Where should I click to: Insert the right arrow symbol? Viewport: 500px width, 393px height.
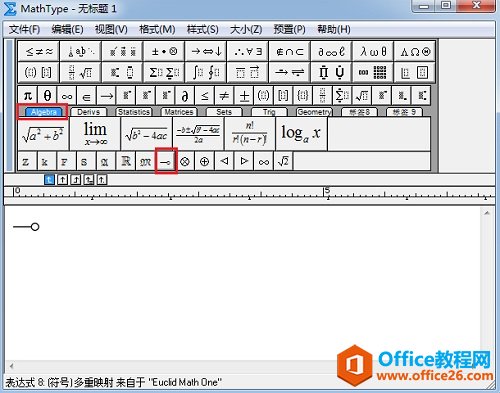(107, 96)
